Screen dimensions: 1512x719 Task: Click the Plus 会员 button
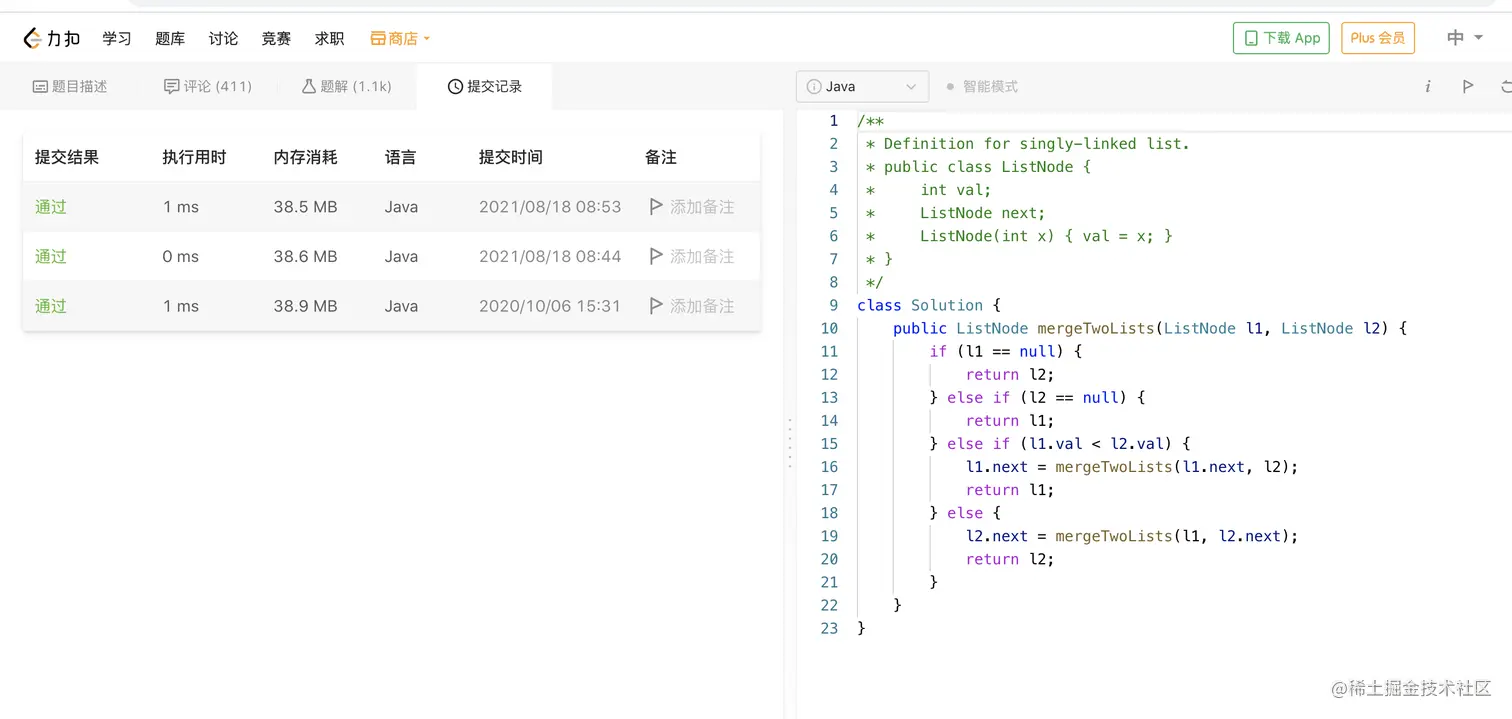pyautogui.click(x=1377, y=38)
